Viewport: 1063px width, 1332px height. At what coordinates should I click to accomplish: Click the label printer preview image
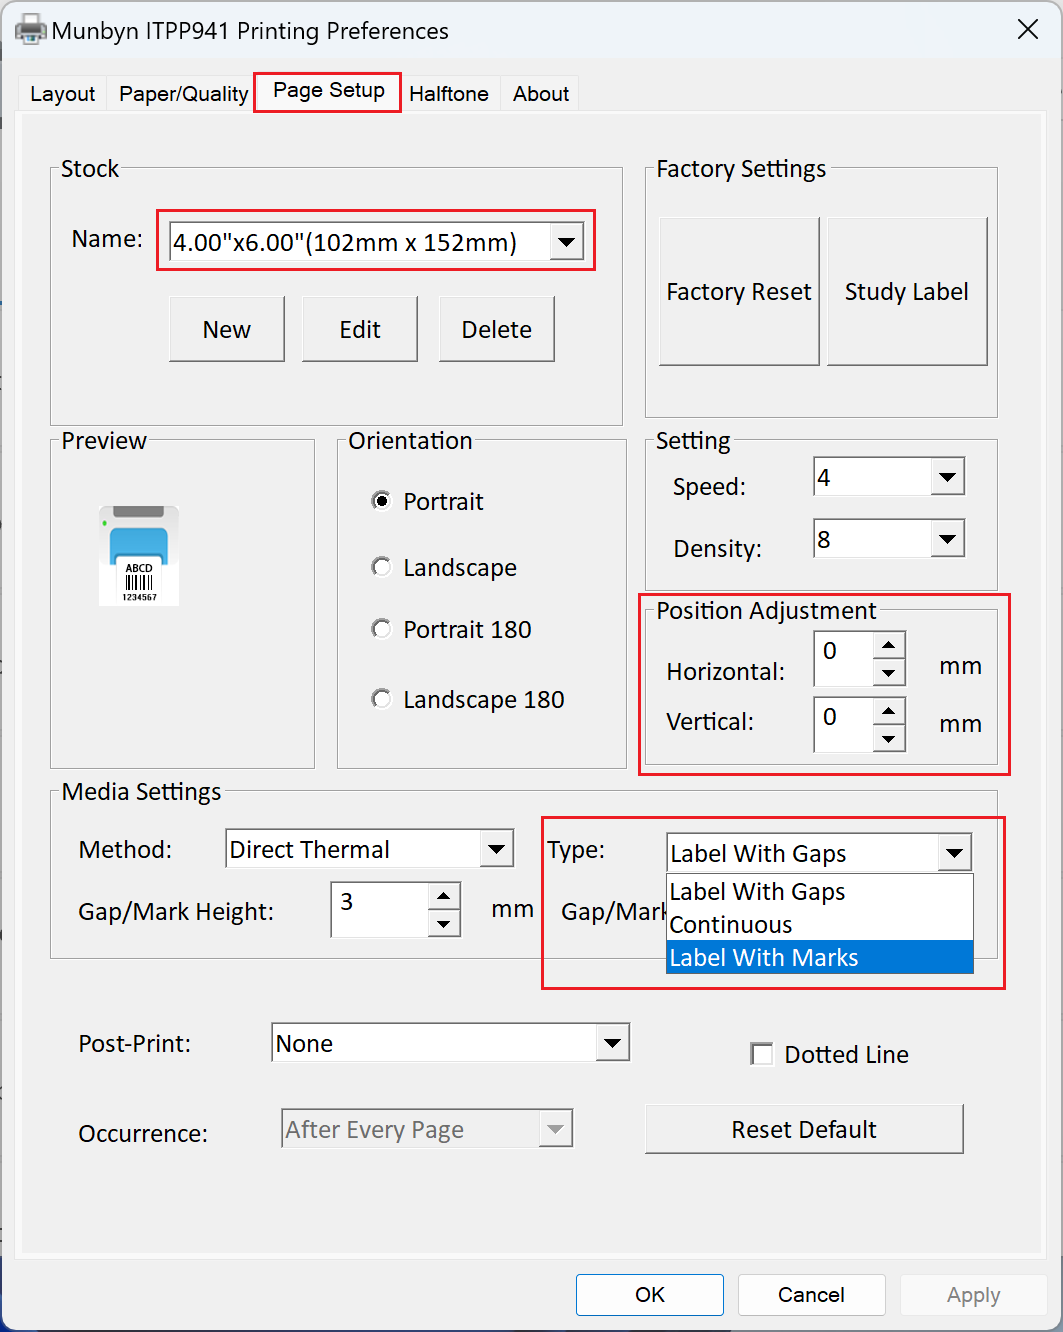[x=139, y=555]
